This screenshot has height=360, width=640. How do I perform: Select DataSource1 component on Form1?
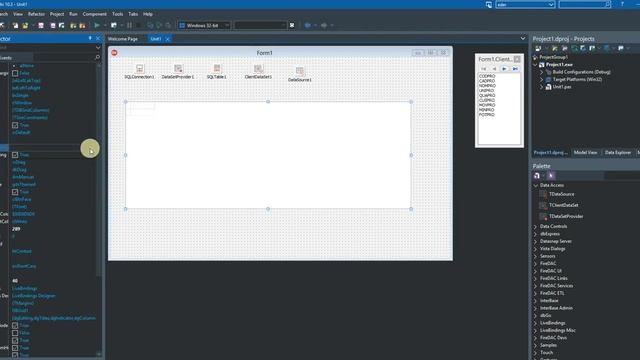[x=300, y=74]
